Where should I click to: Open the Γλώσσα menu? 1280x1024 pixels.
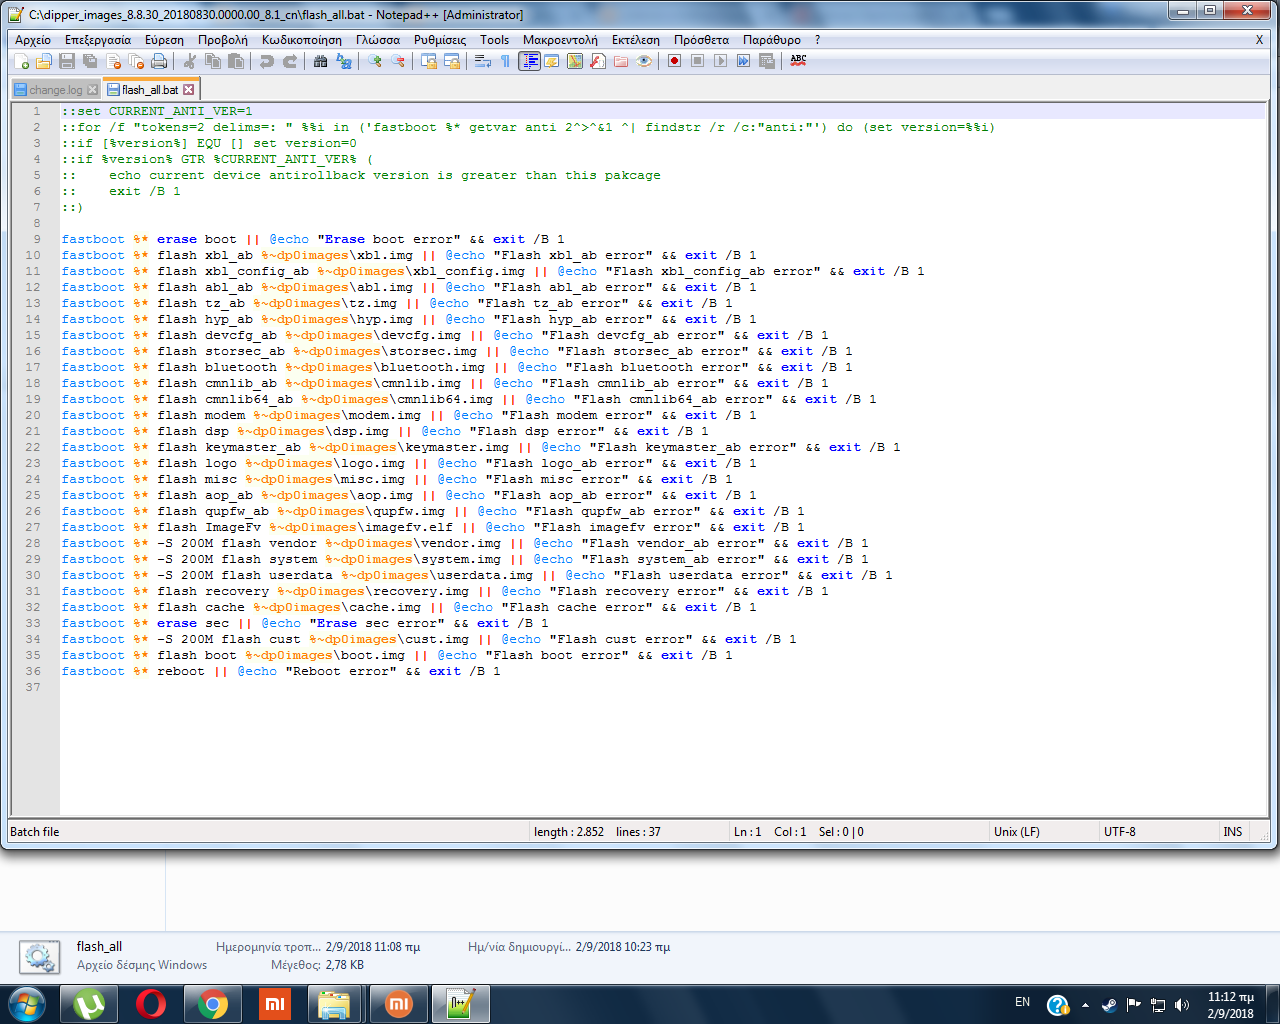377,40
